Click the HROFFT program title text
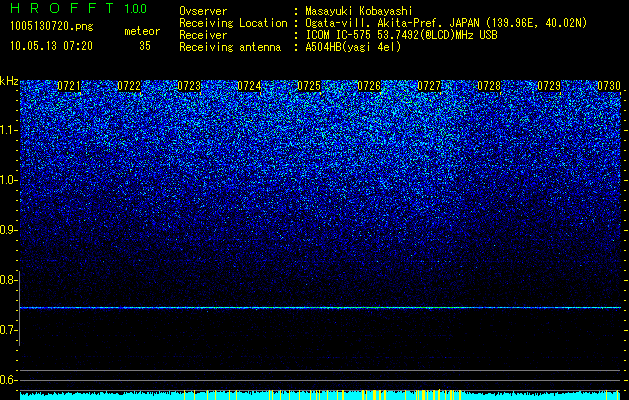The width and height of the screenshot is (629, 400). 62,8
